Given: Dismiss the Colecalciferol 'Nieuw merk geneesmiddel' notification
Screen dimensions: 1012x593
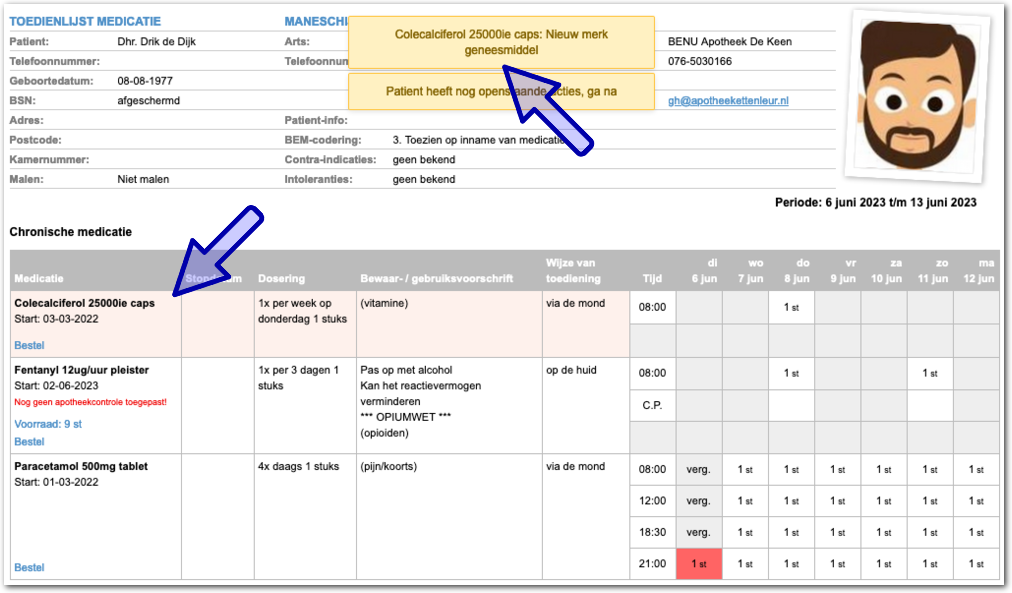Looking at the screenshot, I should pyautogui.click(x=501, y=42).
